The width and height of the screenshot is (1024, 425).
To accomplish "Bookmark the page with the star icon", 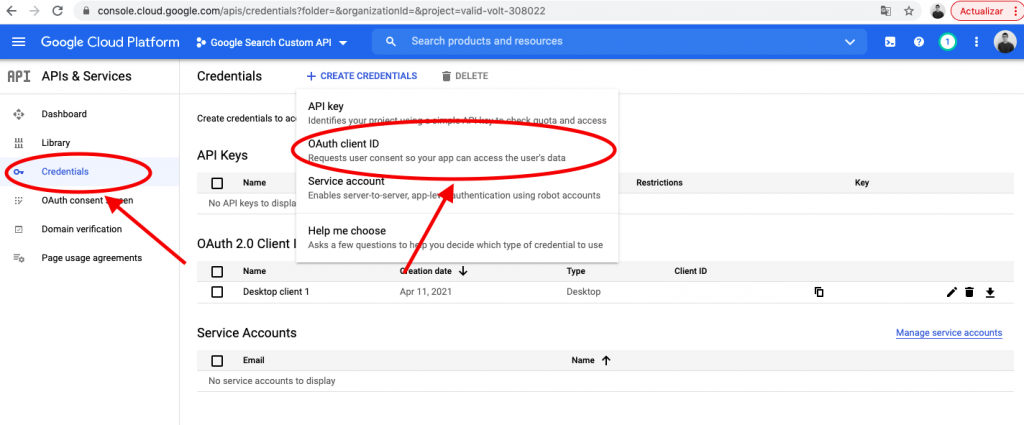I will pyautogui.click(x=908, y=11).
